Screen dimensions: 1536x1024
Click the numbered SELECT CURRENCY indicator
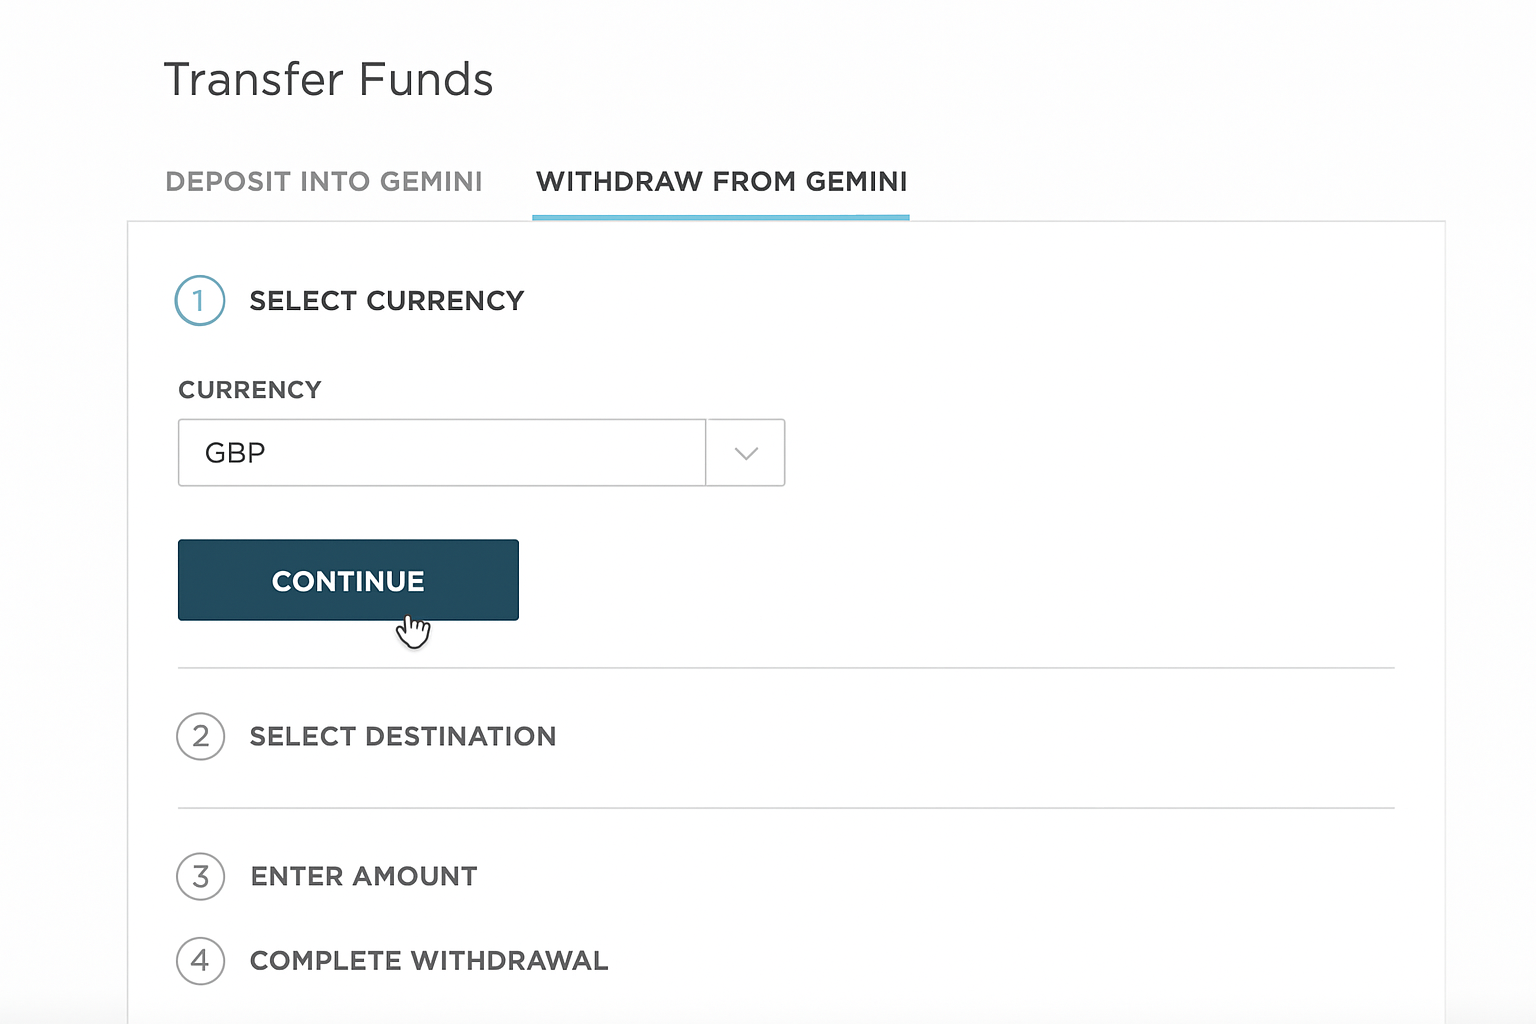click(199, 300)
